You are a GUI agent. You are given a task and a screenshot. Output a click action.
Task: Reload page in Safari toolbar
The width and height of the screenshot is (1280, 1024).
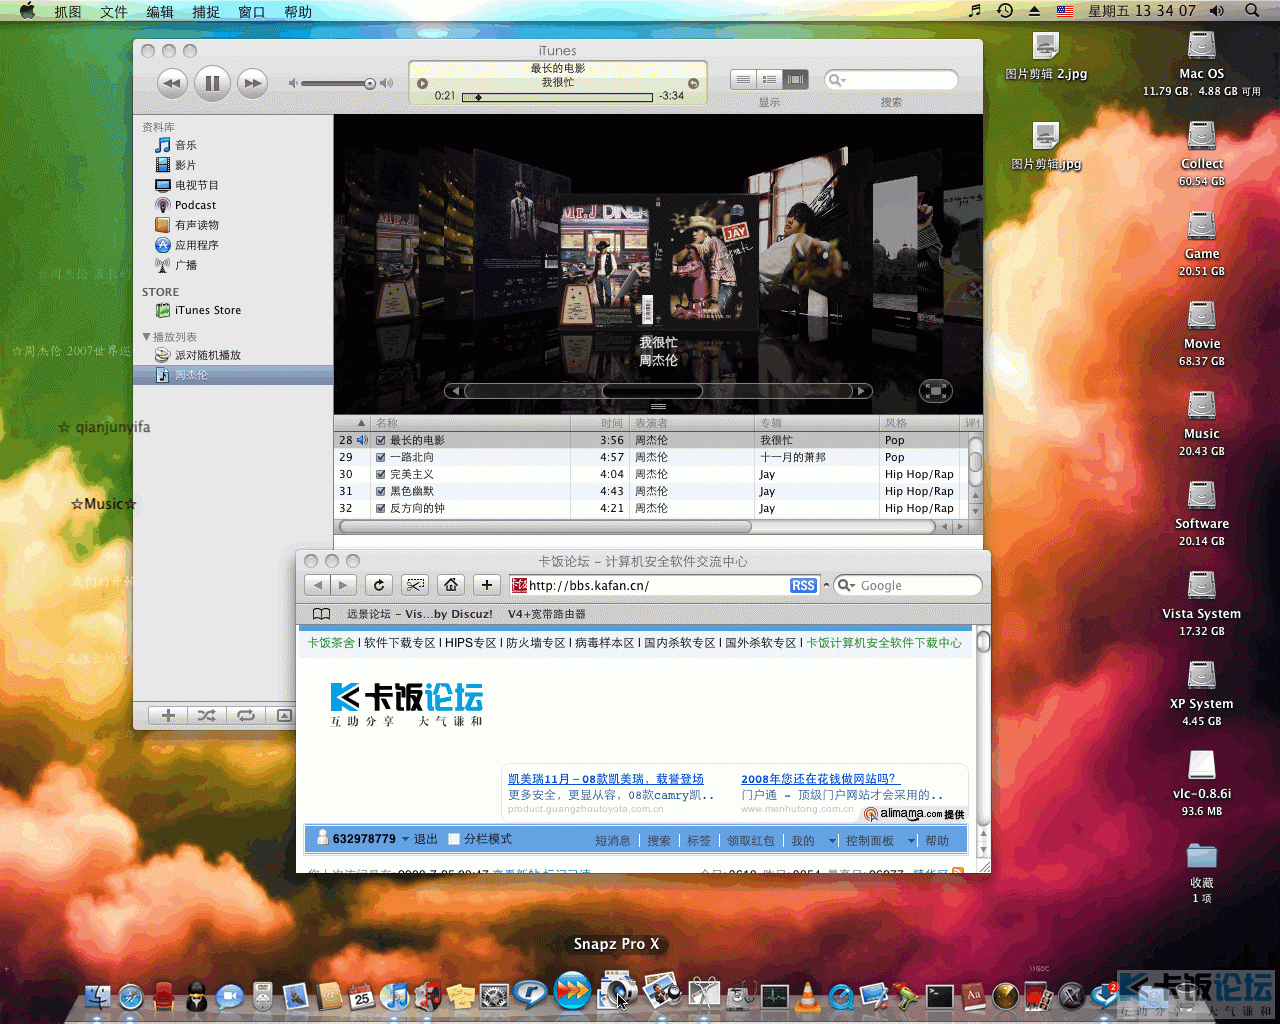[x=378, y=585]
